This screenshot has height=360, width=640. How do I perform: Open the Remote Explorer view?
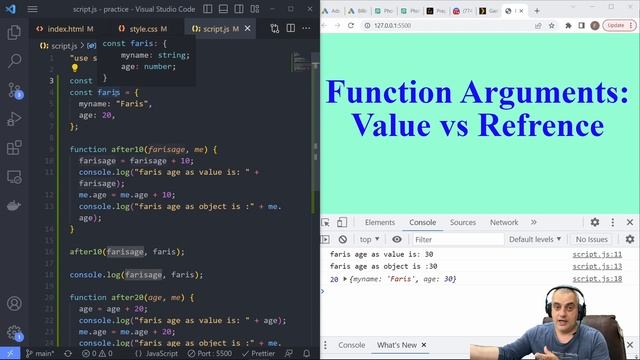pyautogui.click(x=14, y=177)
